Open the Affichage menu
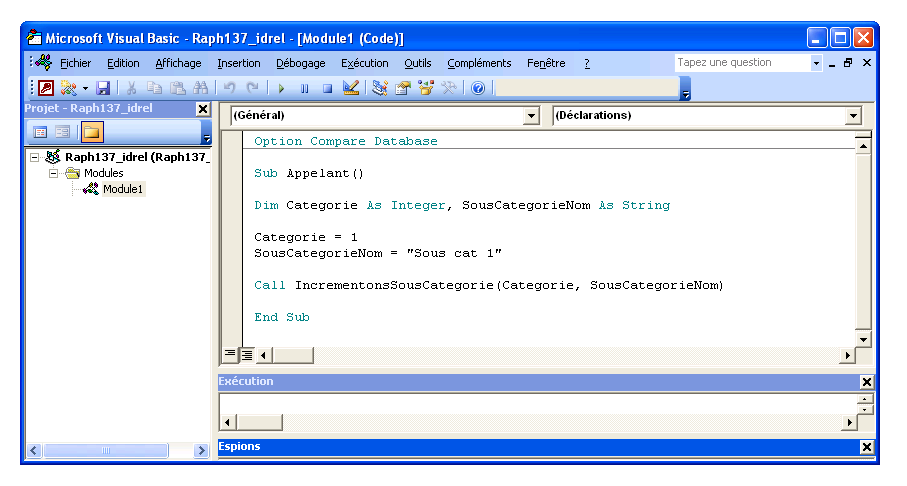907x486 pixels. (x=178, y=63)
